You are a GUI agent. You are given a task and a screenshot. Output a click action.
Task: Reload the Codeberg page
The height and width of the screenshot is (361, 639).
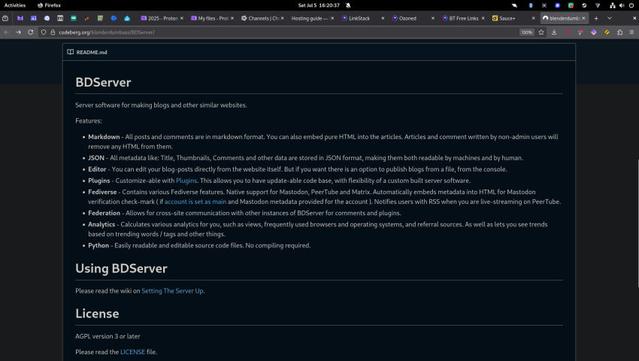(31, 32)
